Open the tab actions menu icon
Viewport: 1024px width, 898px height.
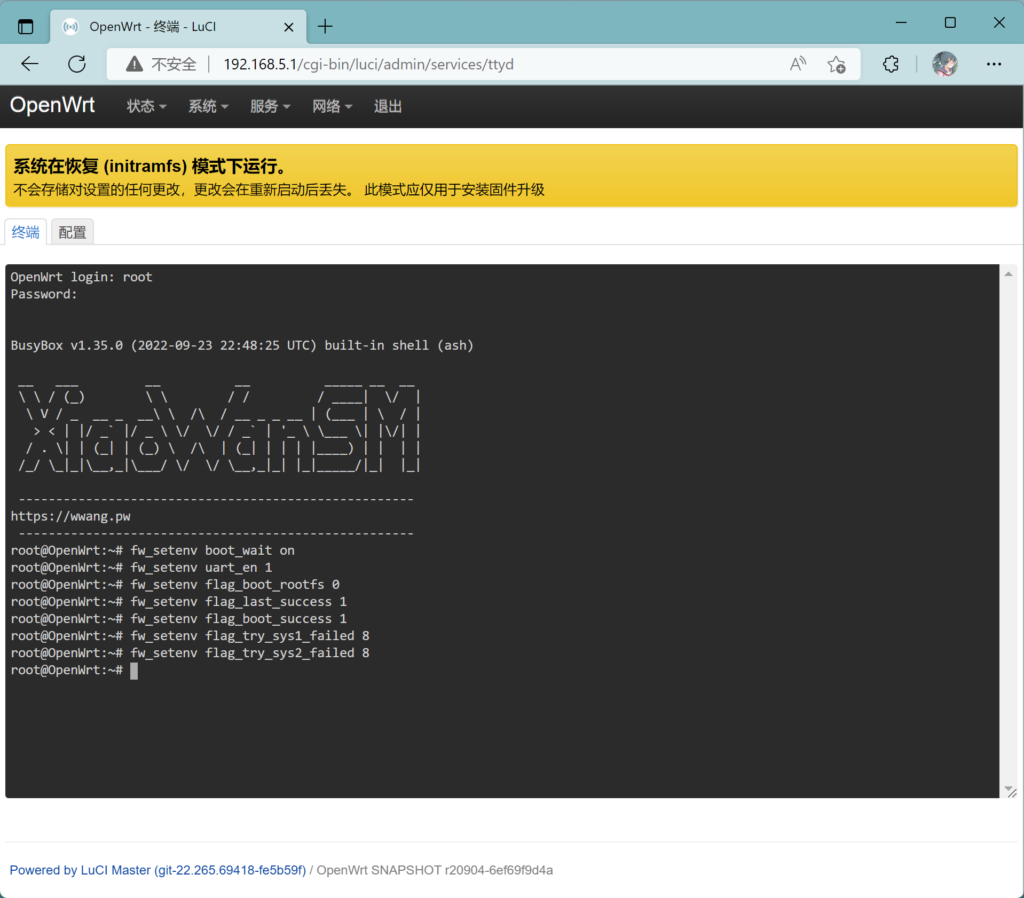tap(25, 27)
